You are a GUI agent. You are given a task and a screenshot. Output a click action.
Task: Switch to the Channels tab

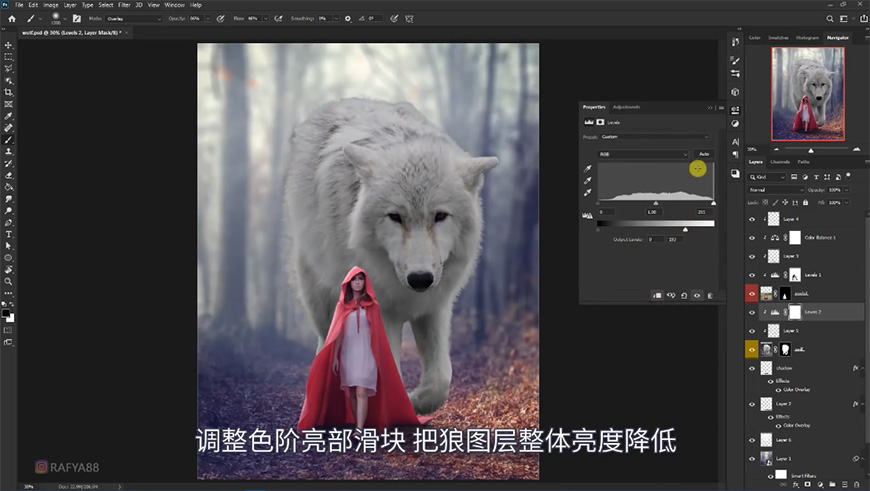tap(780, 161)
